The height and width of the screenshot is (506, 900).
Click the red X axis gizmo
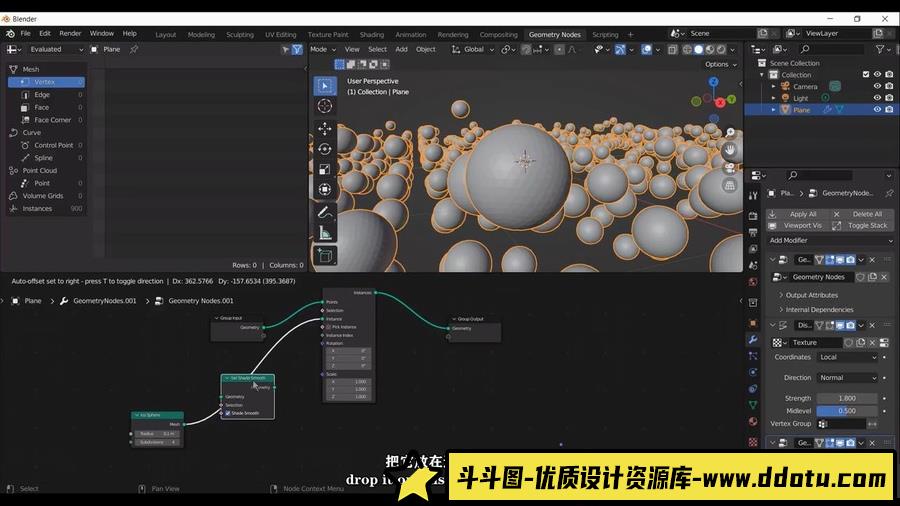(x=720, y=103)
